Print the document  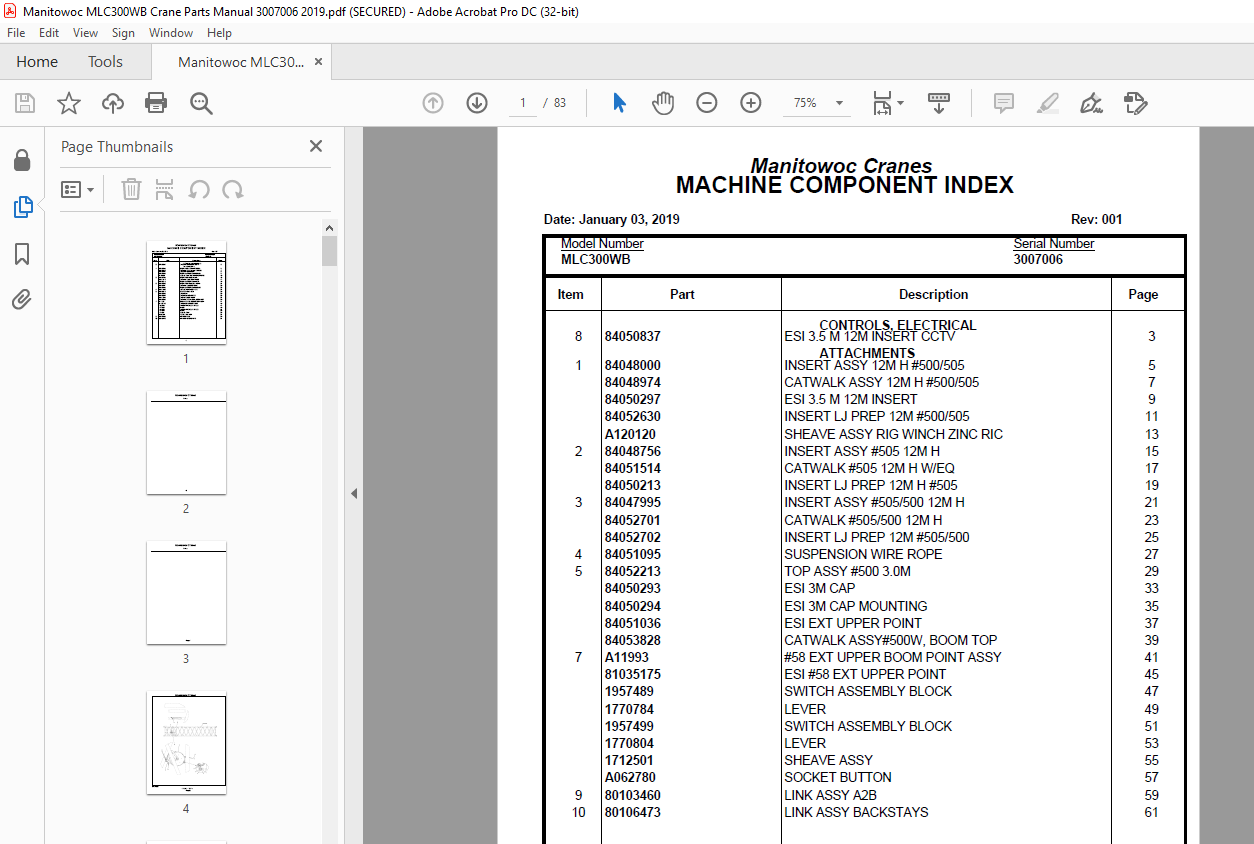(156, 103)
